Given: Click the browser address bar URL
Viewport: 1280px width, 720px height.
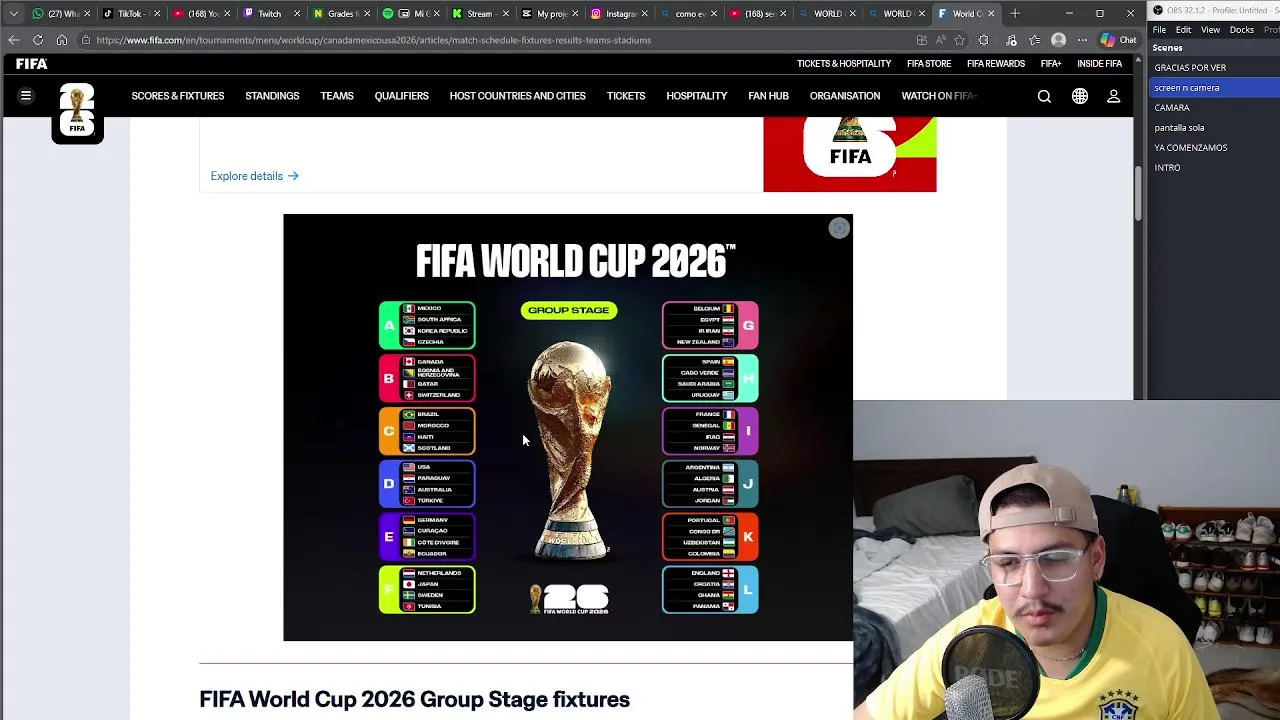Looking at the screenshot, I should click(x=374, y=40).
